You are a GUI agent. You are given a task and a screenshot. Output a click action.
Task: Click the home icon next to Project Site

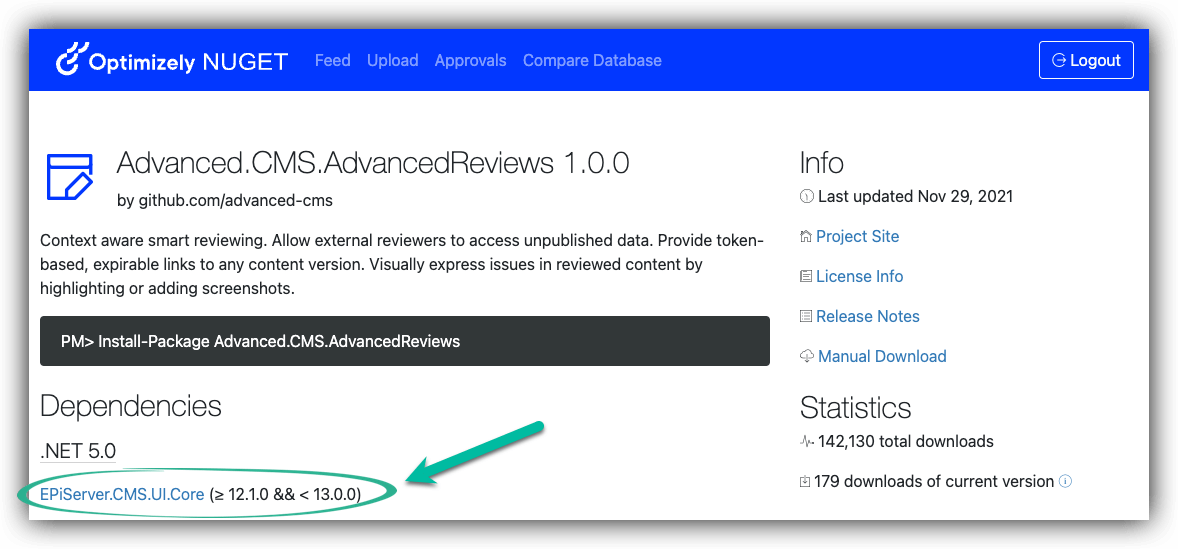pos(806,237)
